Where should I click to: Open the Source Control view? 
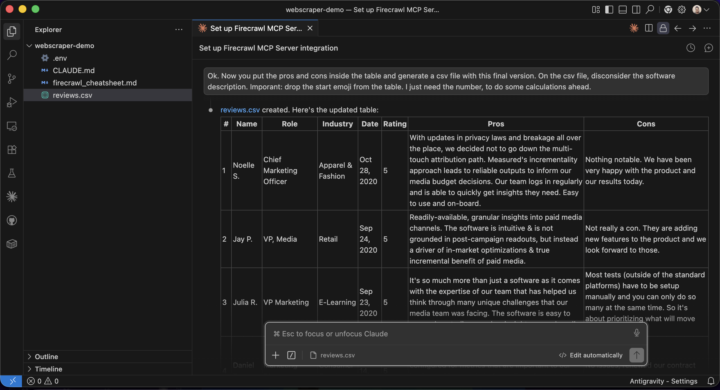(x=12, y=79)
